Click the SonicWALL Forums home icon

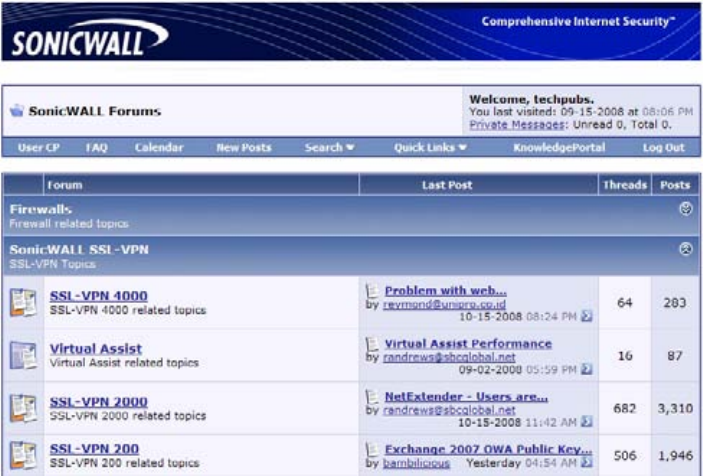(17, 110)
